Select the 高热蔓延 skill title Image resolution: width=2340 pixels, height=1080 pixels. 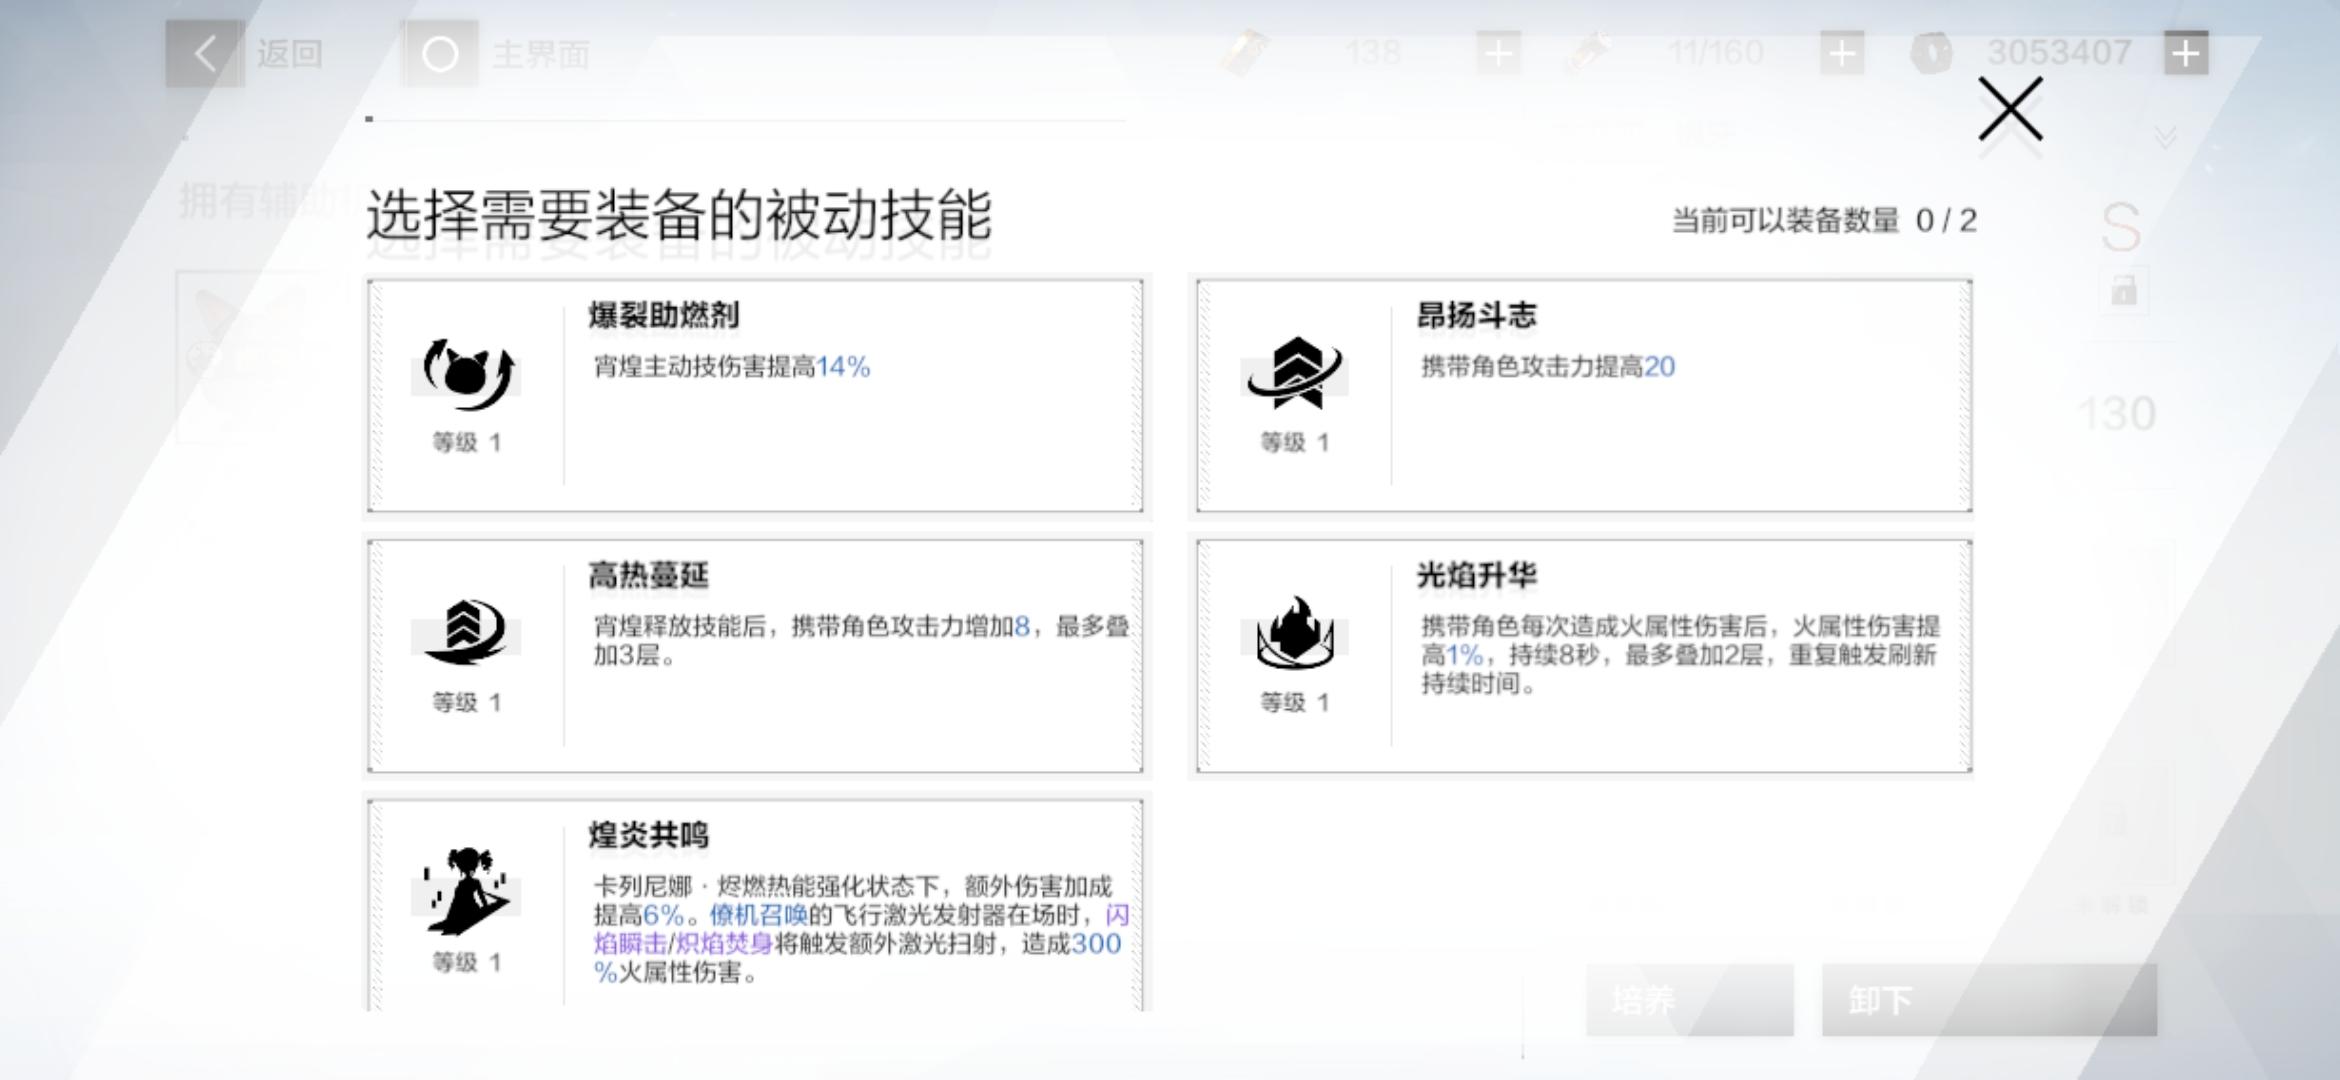pyautogui.click(x=649, y=576)
